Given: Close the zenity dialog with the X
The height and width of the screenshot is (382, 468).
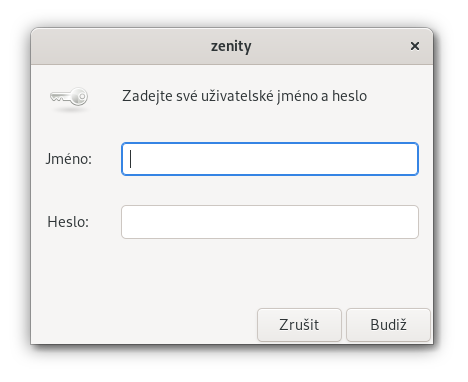Looking at the screenshot, I should [415, 46].
